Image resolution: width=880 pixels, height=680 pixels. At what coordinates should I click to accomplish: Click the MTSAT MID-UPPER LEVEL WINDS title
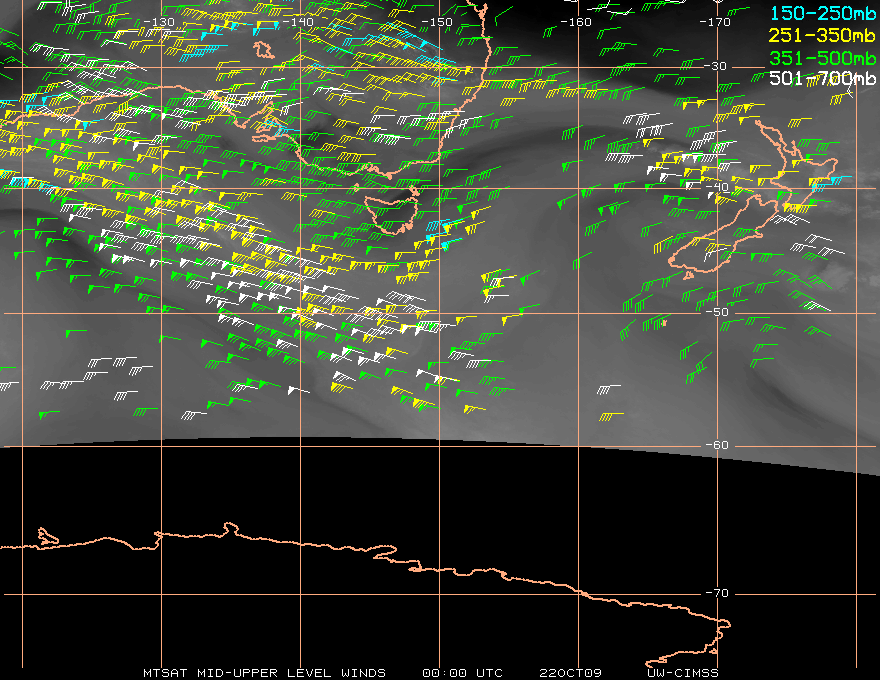click(x=264, y=673)
